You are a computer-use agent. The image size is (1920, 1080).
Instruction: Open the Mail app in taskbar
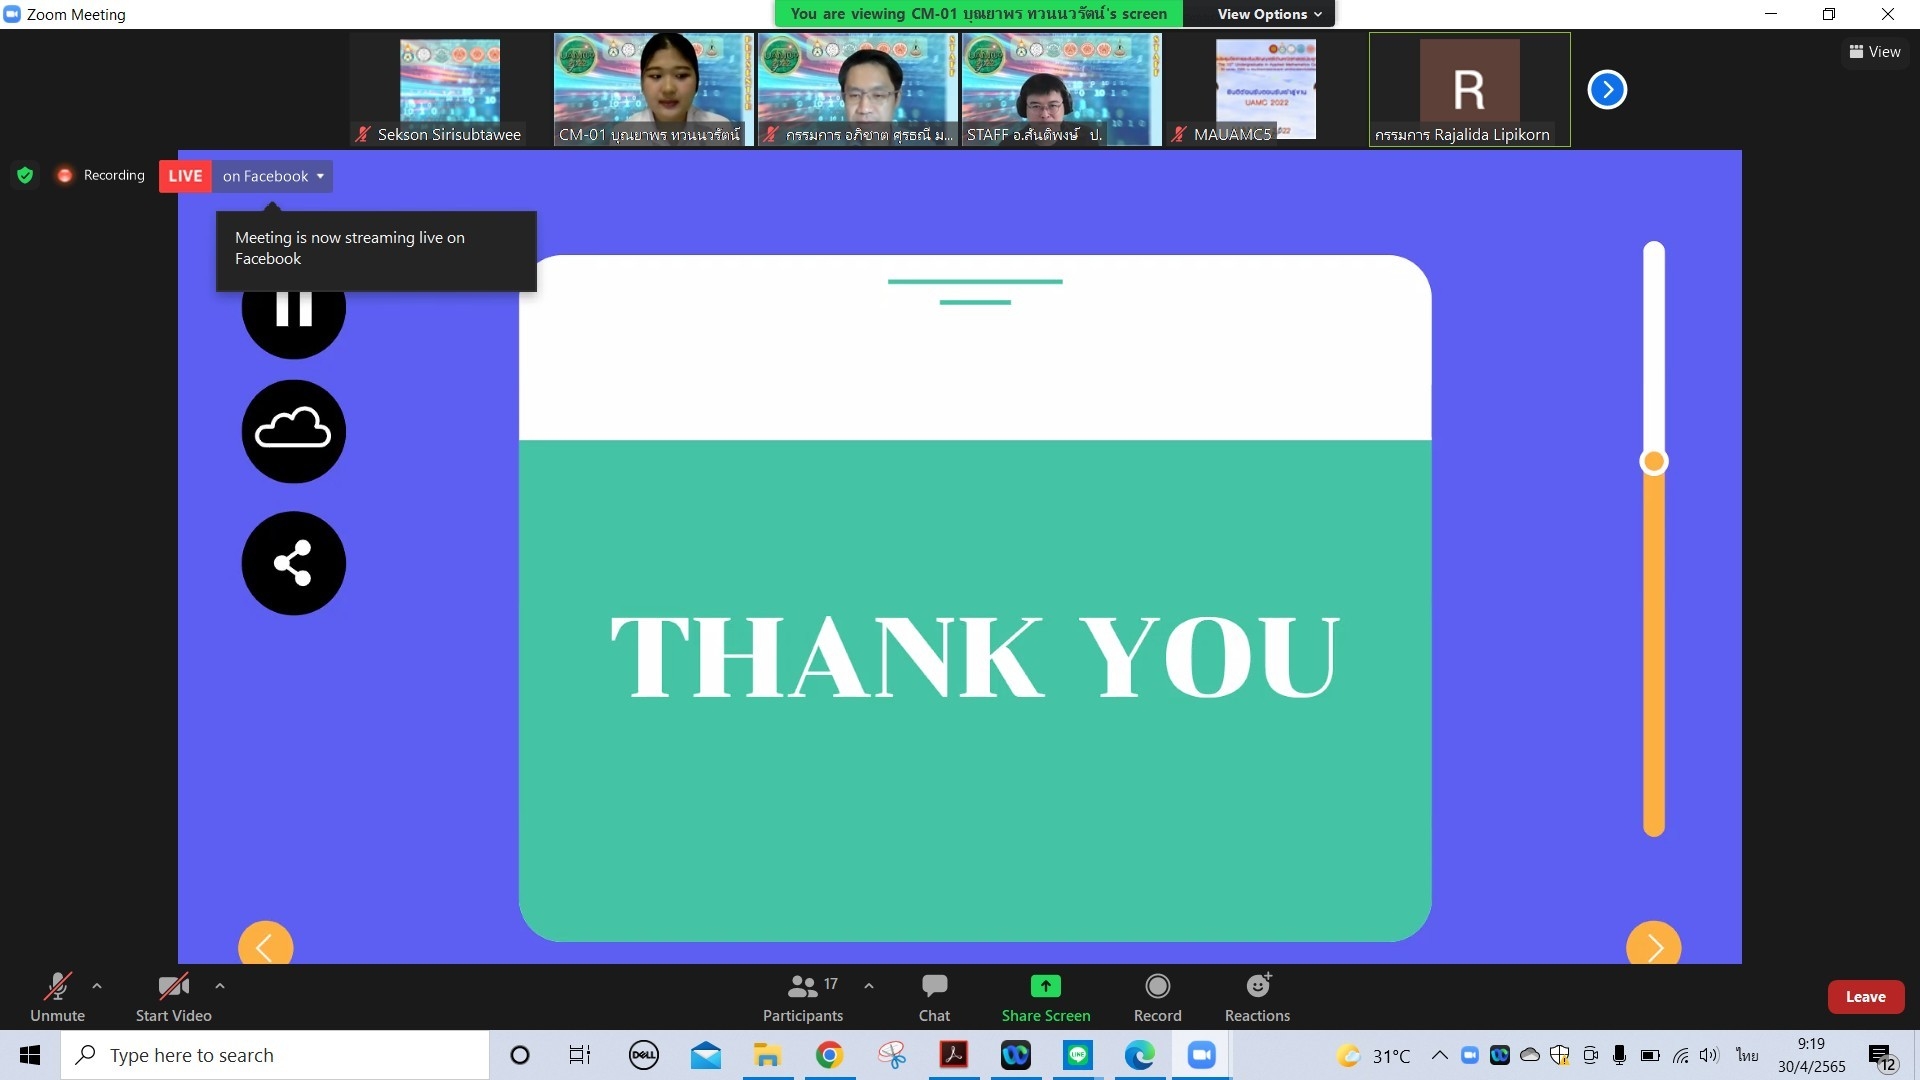(x=705, y=1055)
